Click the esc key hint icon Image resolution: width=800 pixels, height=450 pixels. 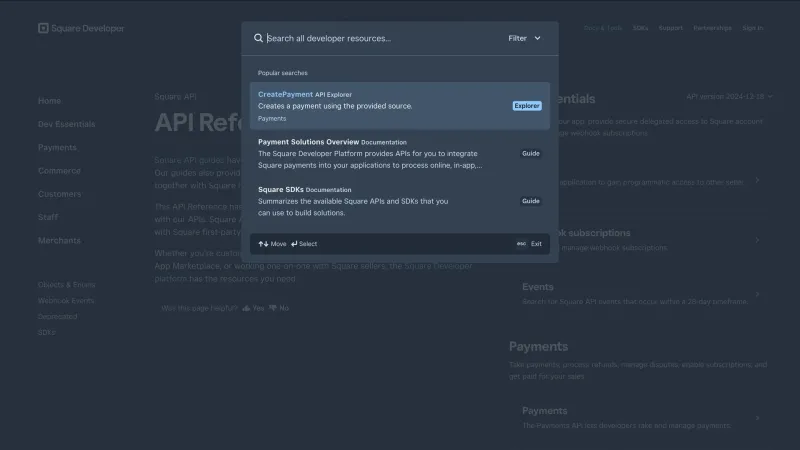(521, 244)
